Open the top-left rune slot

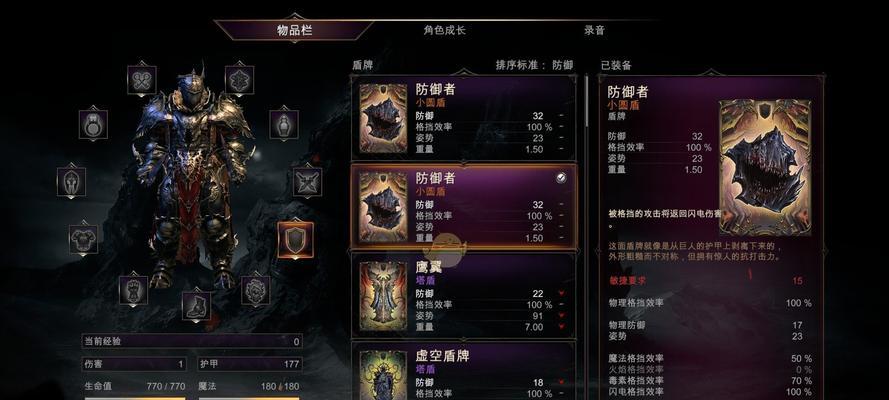tap(142, 80)
